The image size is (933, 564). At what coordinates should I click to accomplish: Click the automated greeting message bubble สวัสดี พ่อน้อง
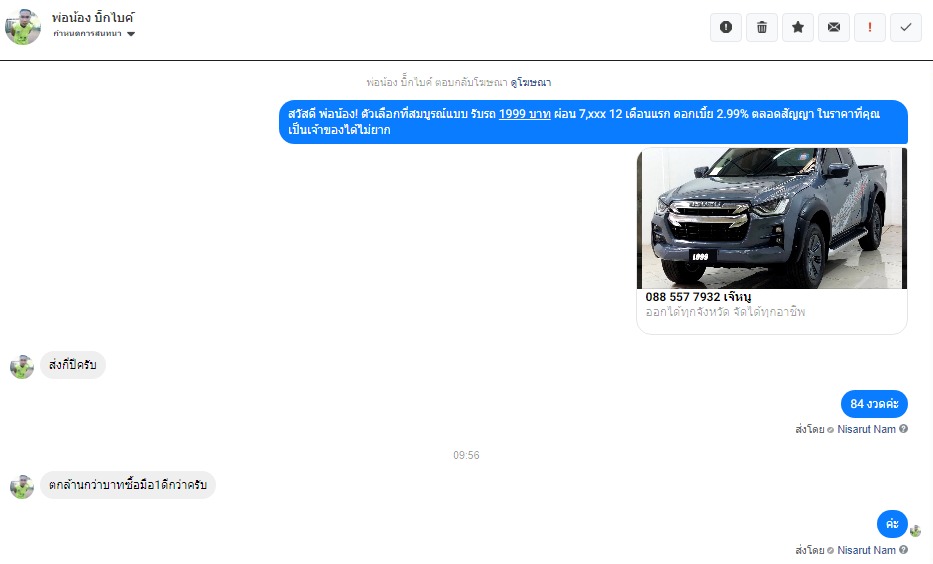pyautogui.click(x=593, y=122)
